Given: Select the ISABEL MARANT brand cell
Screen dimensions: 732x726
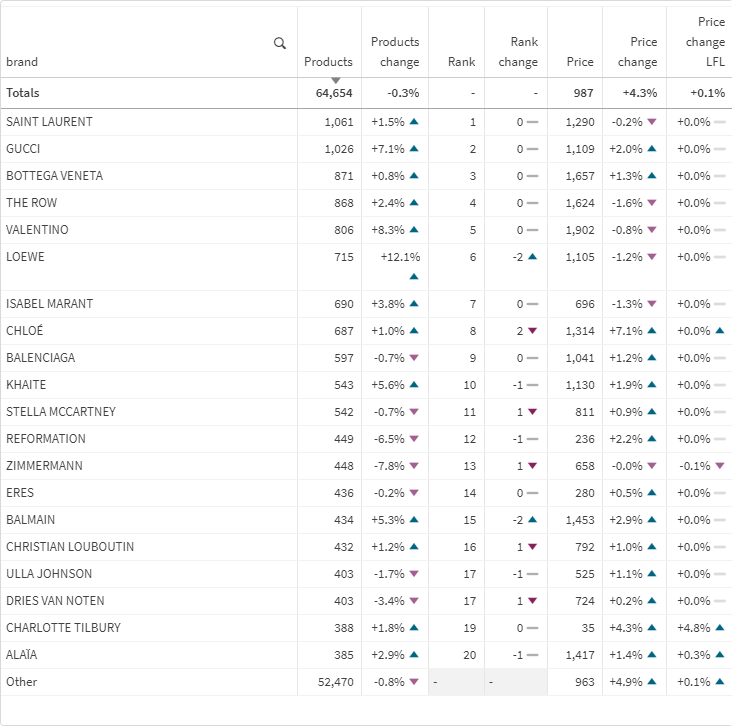Looking at the screenshot, I should pos(149,304).
